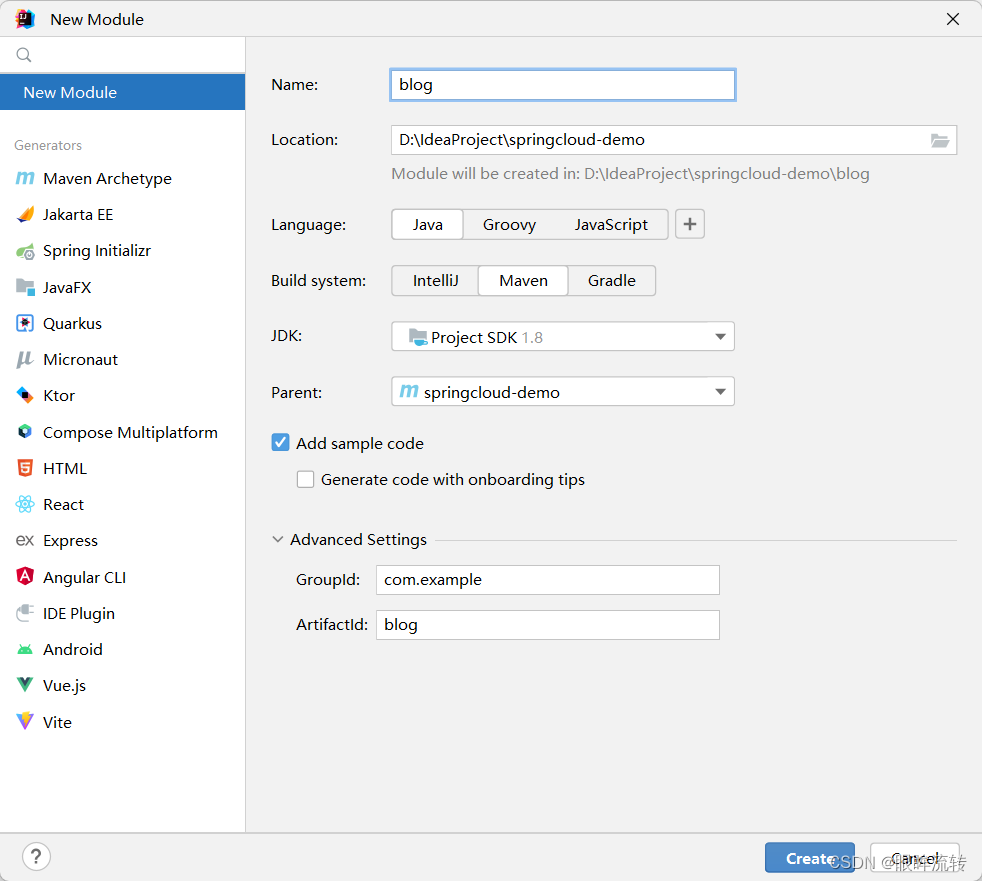Close the New Module dialog
Viewport: 982px width, 881px height.
pyautogui.click(x=953, y=19)
